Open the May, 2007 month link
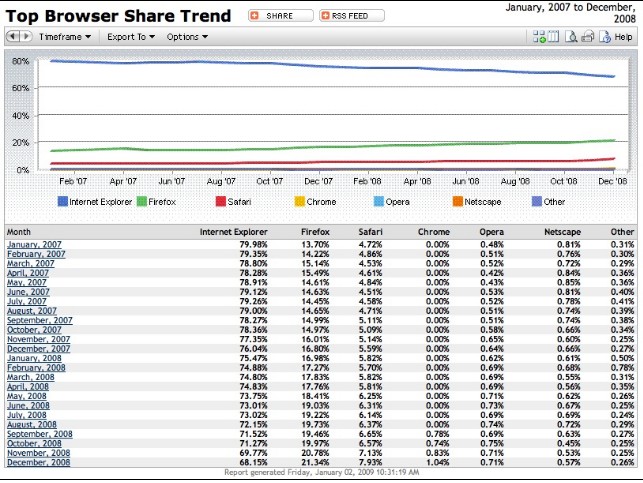 [27, 282]
